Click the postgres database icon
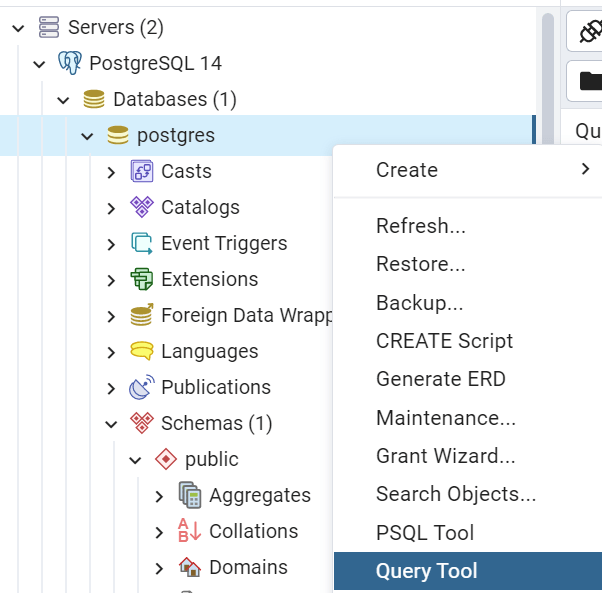 [x=118, y=135]
